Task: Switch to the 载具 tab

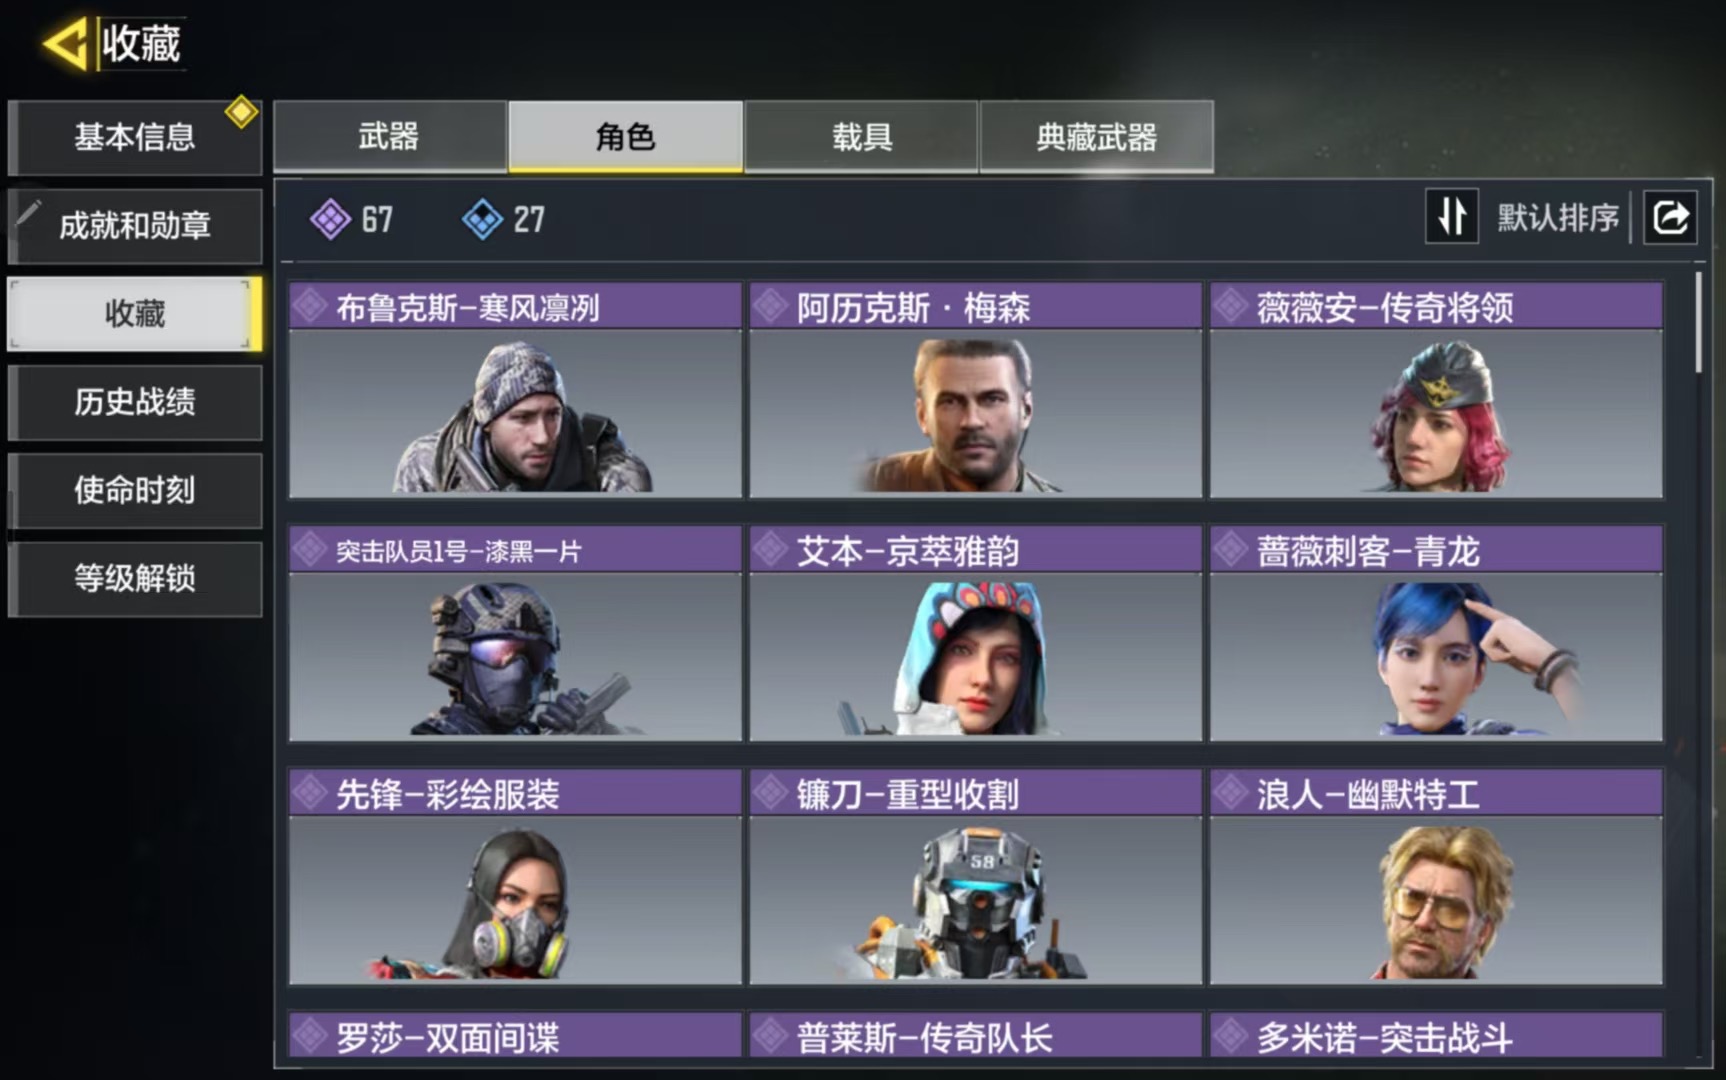Action: pyautogui.click(x=861, y=136)
